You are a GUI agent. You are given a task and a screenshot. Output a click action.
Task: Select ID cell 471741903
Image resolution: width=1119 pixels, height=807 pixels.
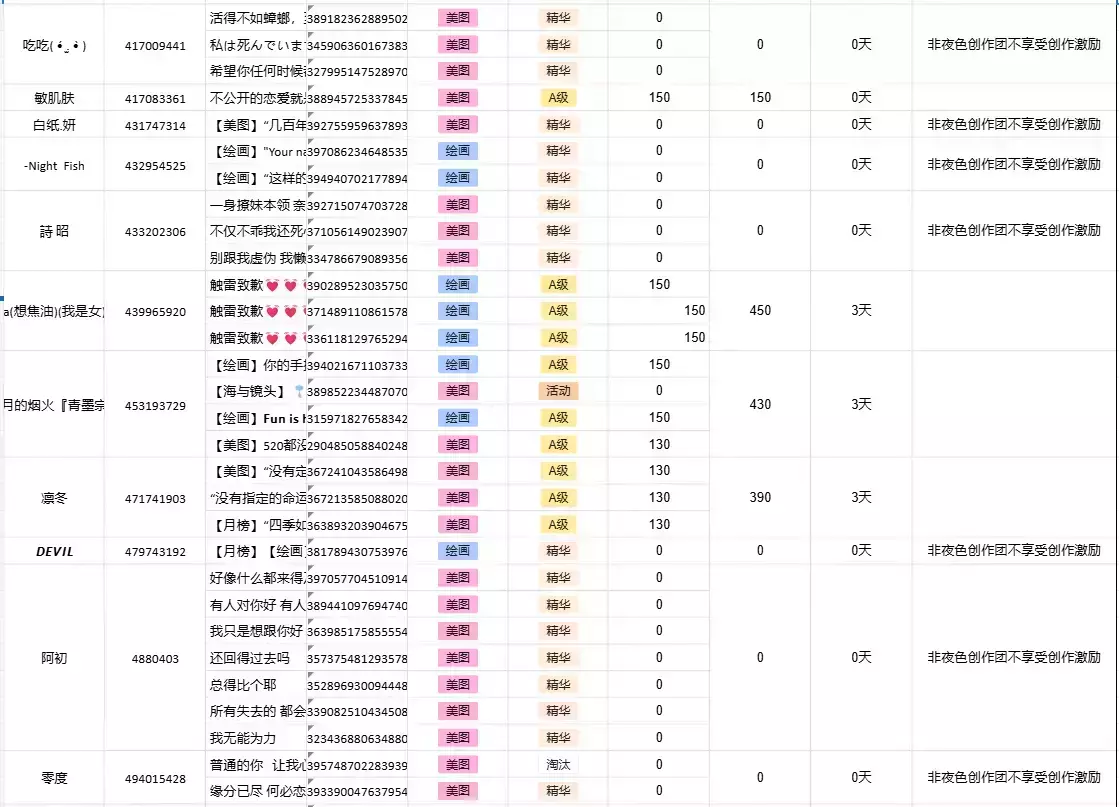point(155,498)
